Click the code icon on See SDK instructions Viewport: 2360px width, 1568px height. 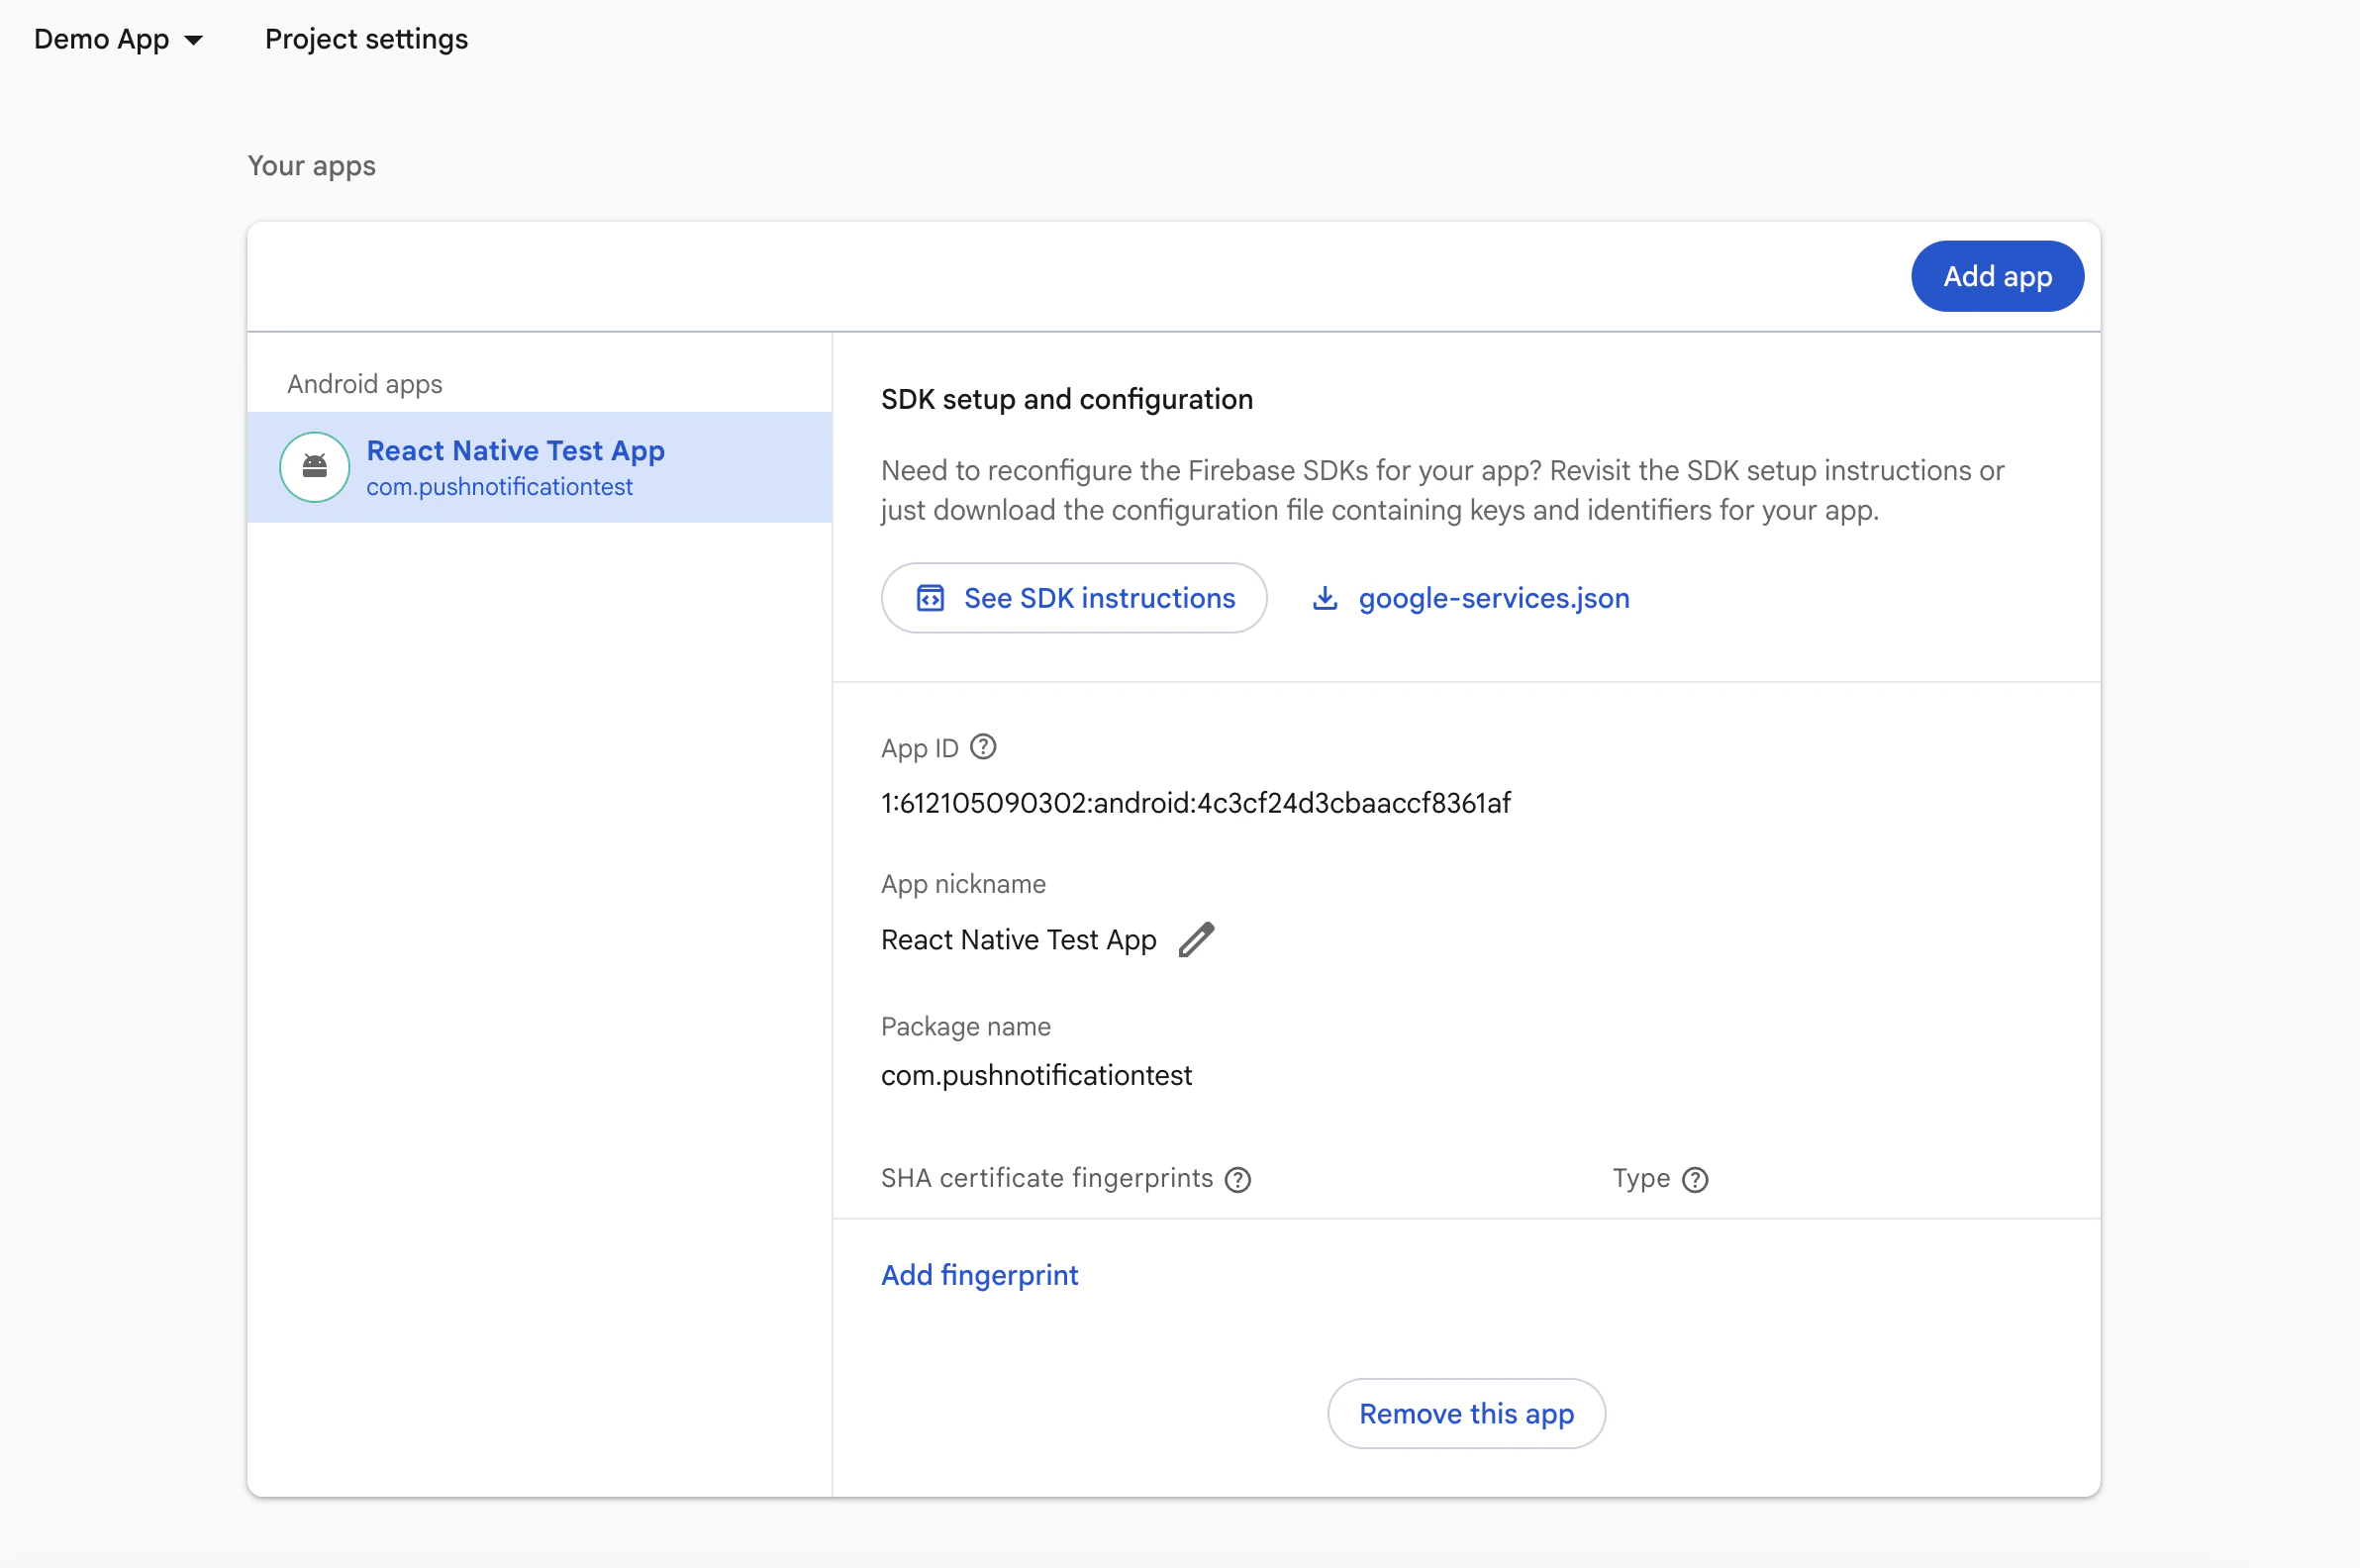930,597
